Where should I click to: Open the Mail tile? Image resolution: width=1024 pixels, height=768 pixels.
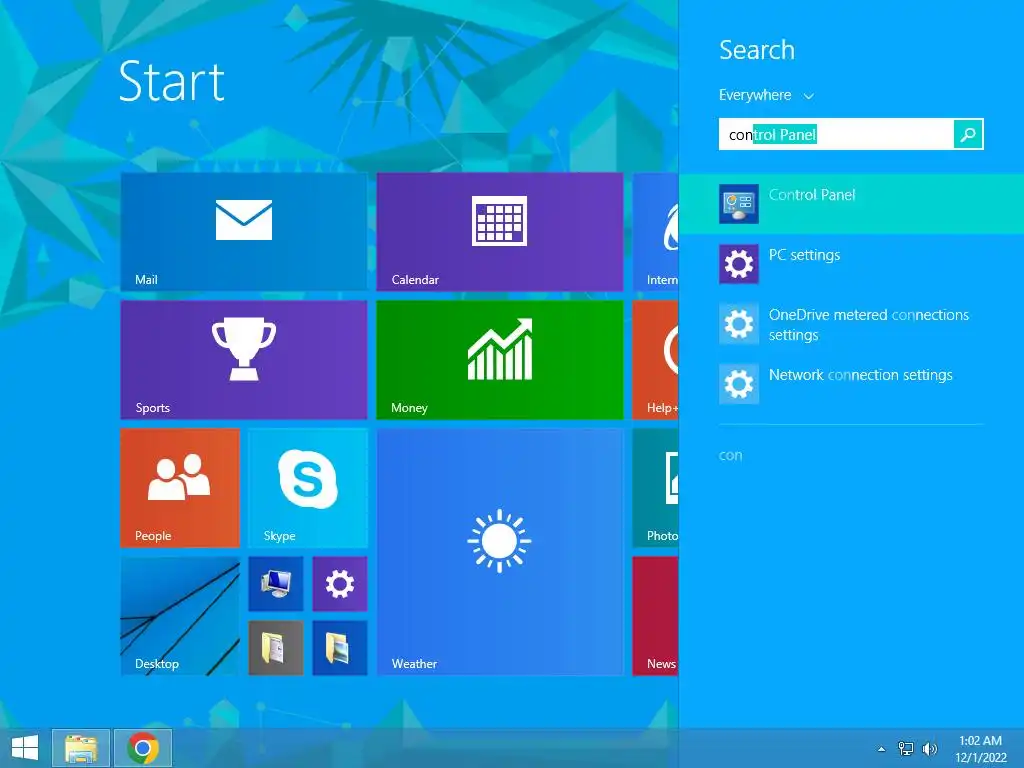coord(244,231)
